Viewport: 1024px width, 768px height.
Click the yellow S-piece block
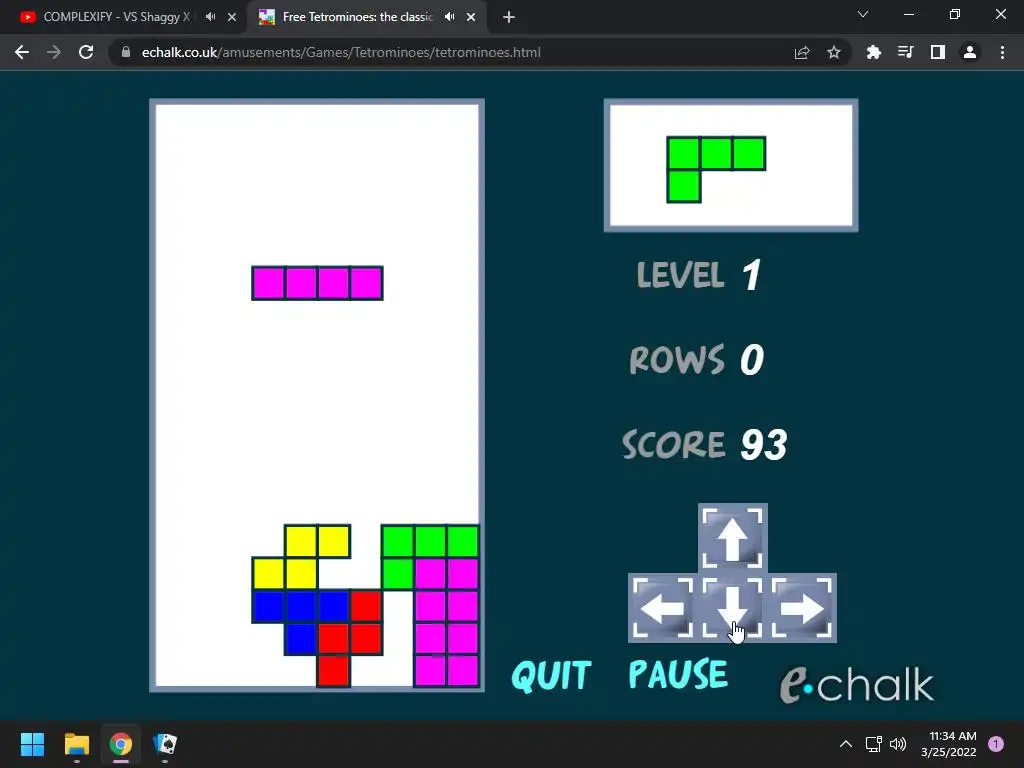301,557
